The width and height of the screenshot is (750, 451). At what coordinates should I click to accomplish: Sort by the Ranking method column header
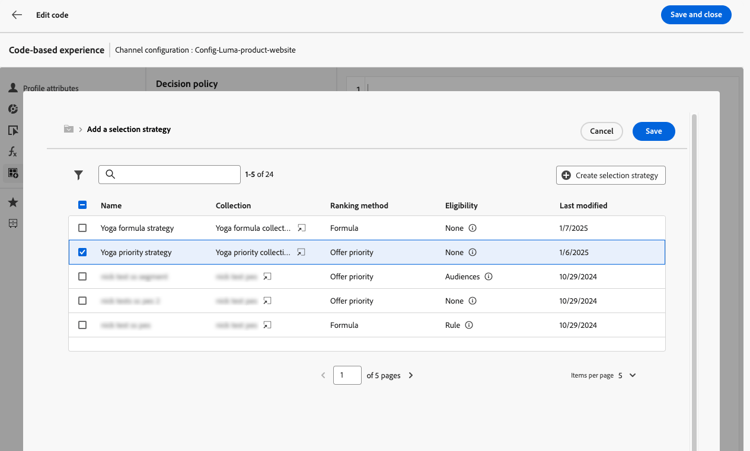tap(359, 206)
